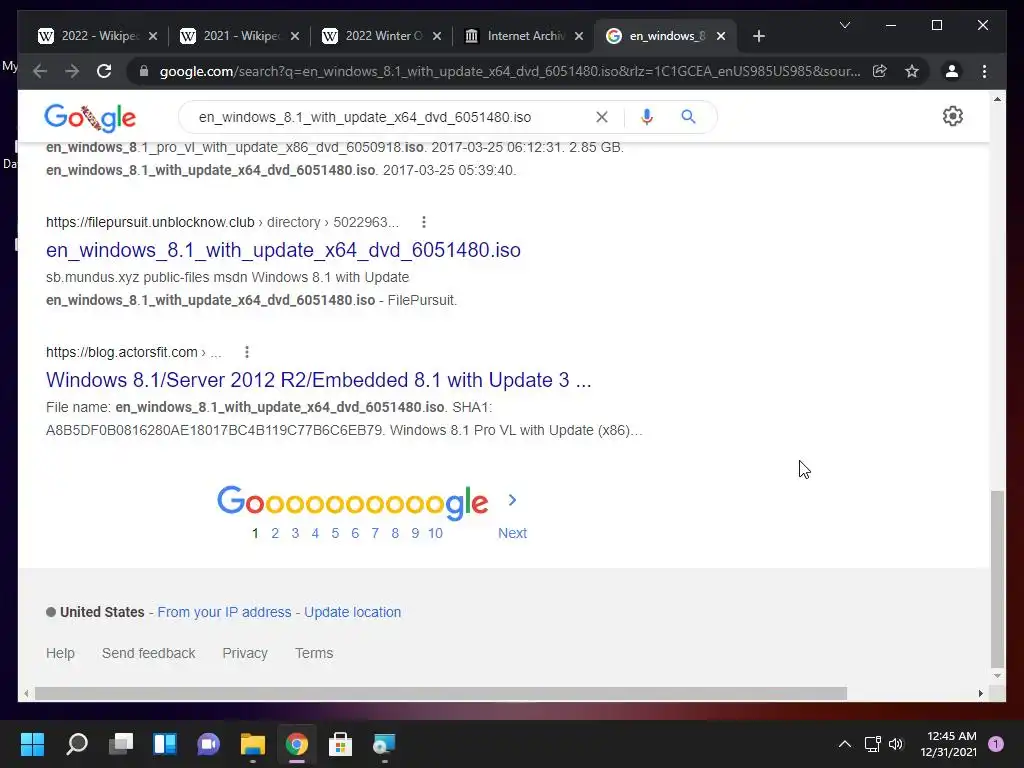Open the Widgets panel on the taskbar
This screenshot has width=1024, height=768.
click(x=165, y=744)
